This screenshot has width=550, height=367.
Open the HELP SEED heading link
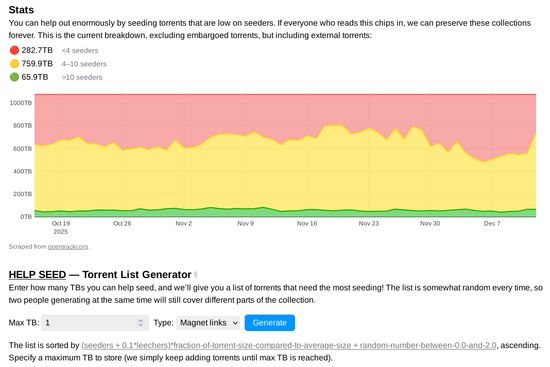coord(37,274)
